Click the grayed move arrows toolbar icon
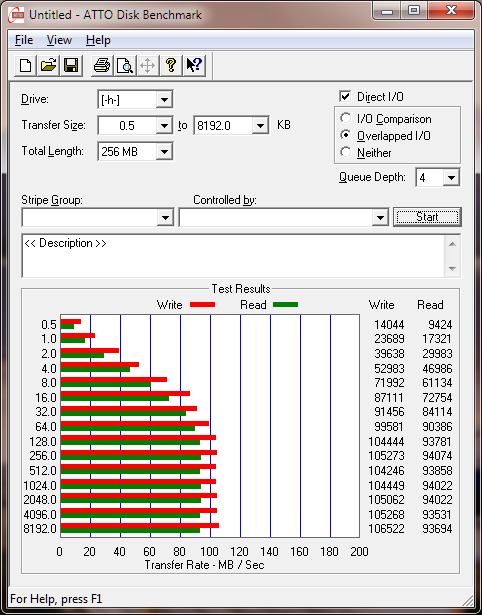Screen dimensions: 482x615 (x=147, y=65)
